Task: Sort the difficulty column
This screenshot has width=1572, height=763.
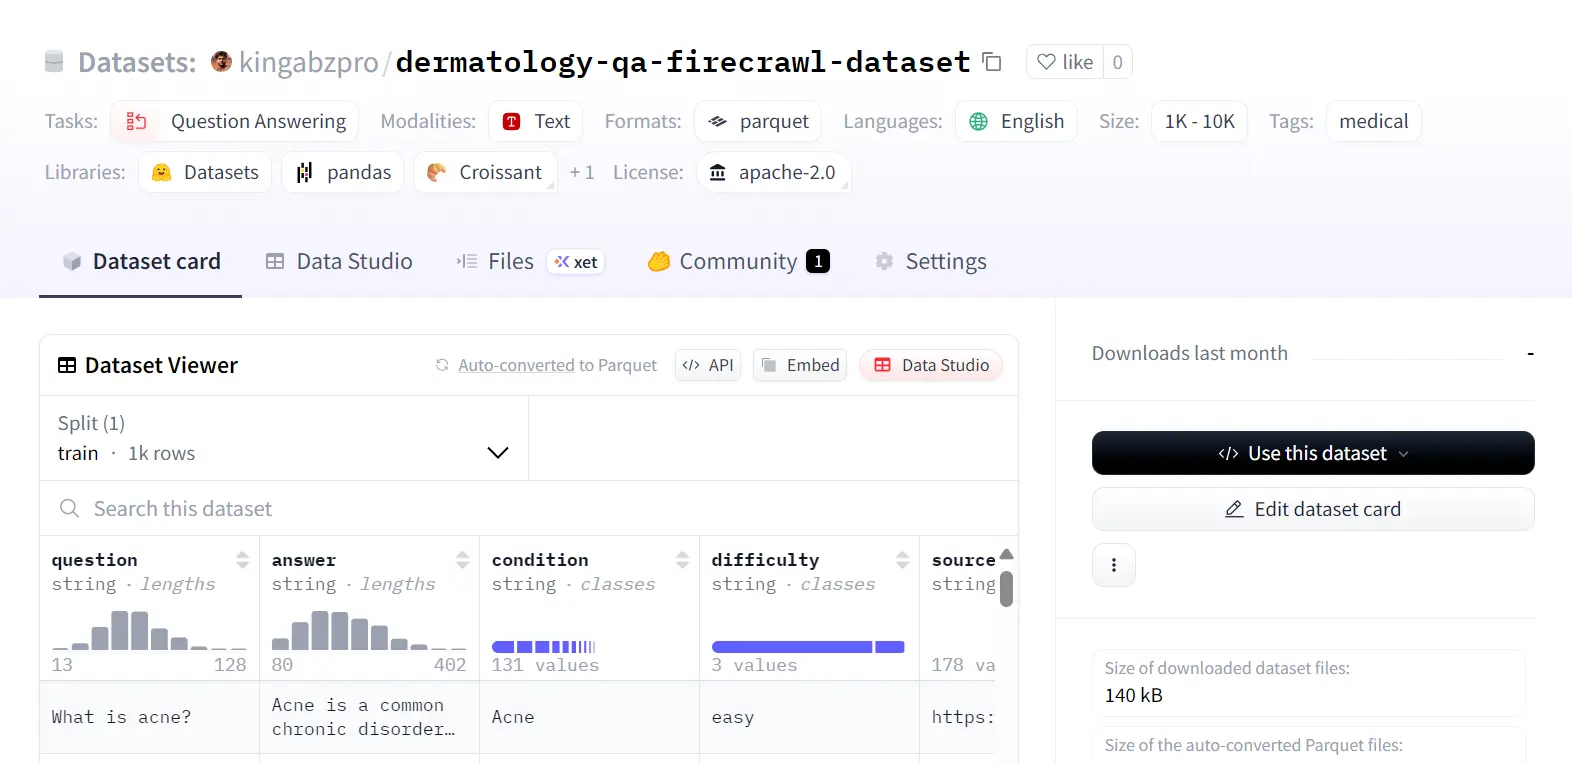Action: click(902, 559)
